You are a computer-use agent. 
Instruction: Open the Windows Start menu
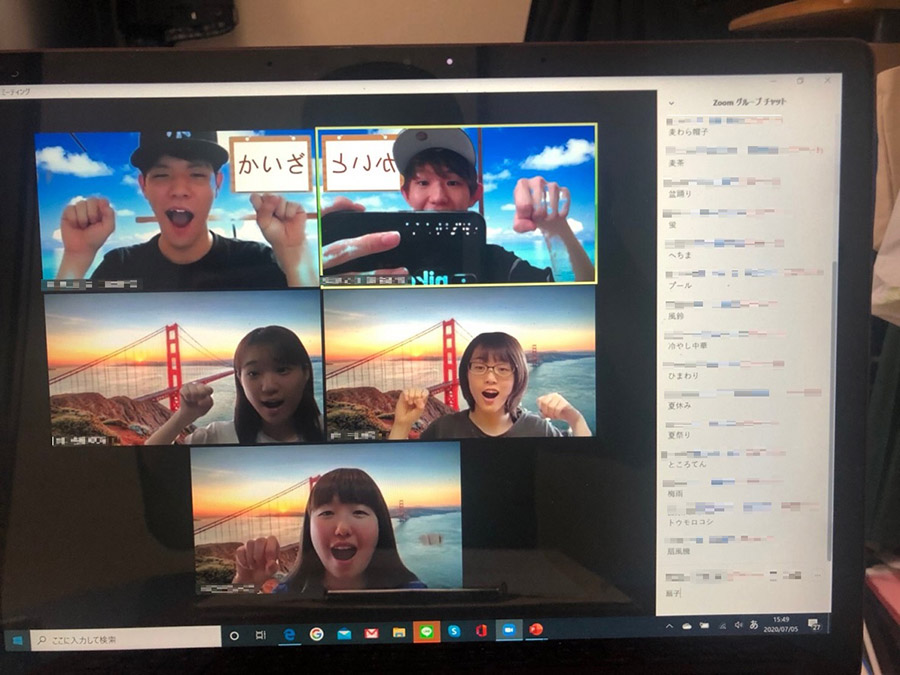[17, 638]
